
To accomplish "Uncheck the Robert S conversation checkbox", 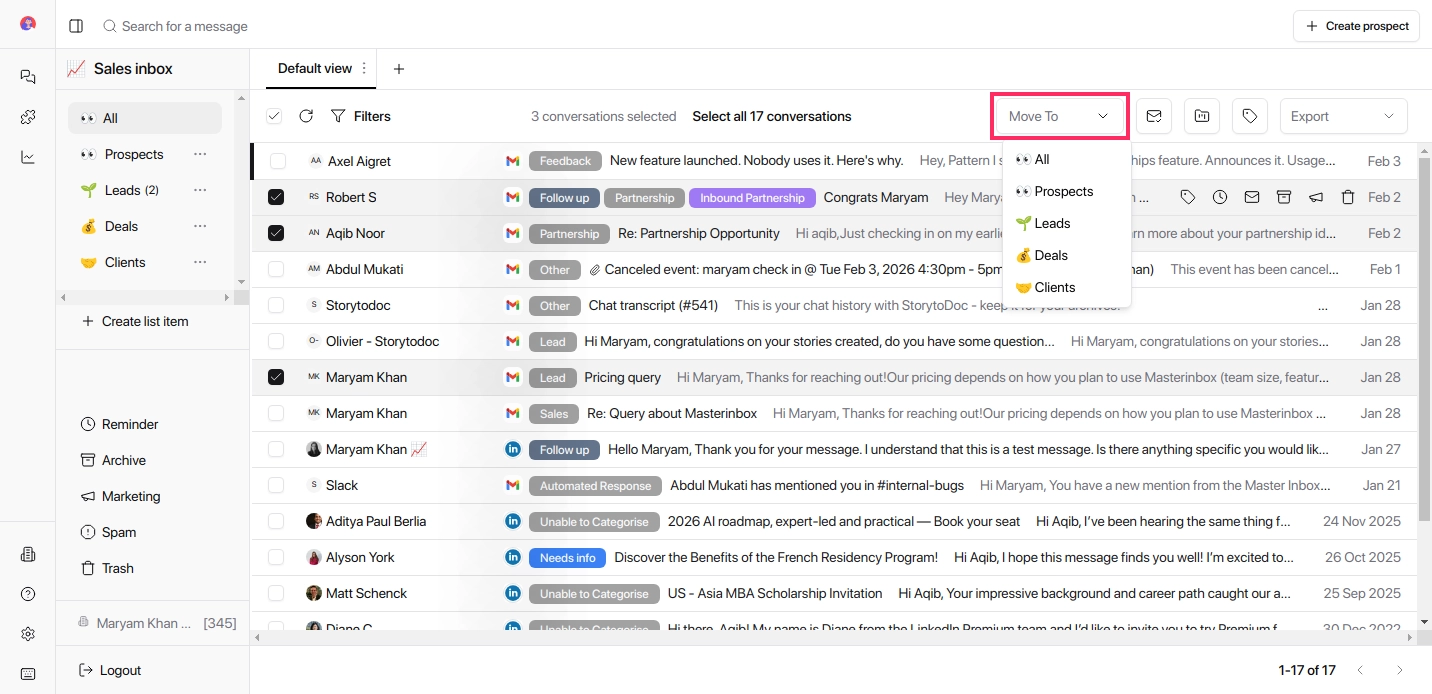I will pos(276,197).
